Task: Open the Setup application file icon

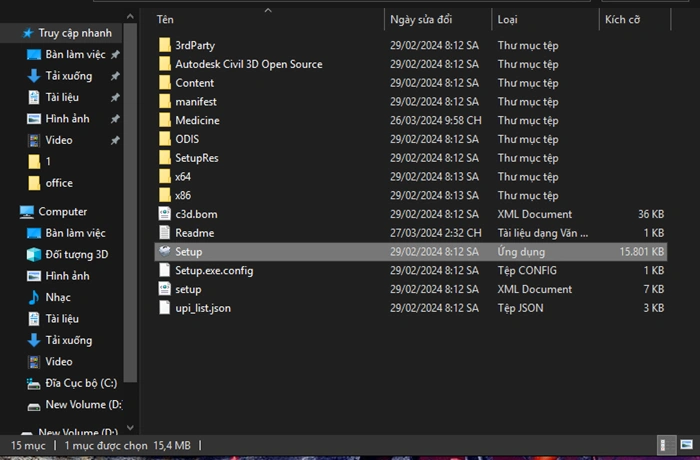Action: [166, 252]
